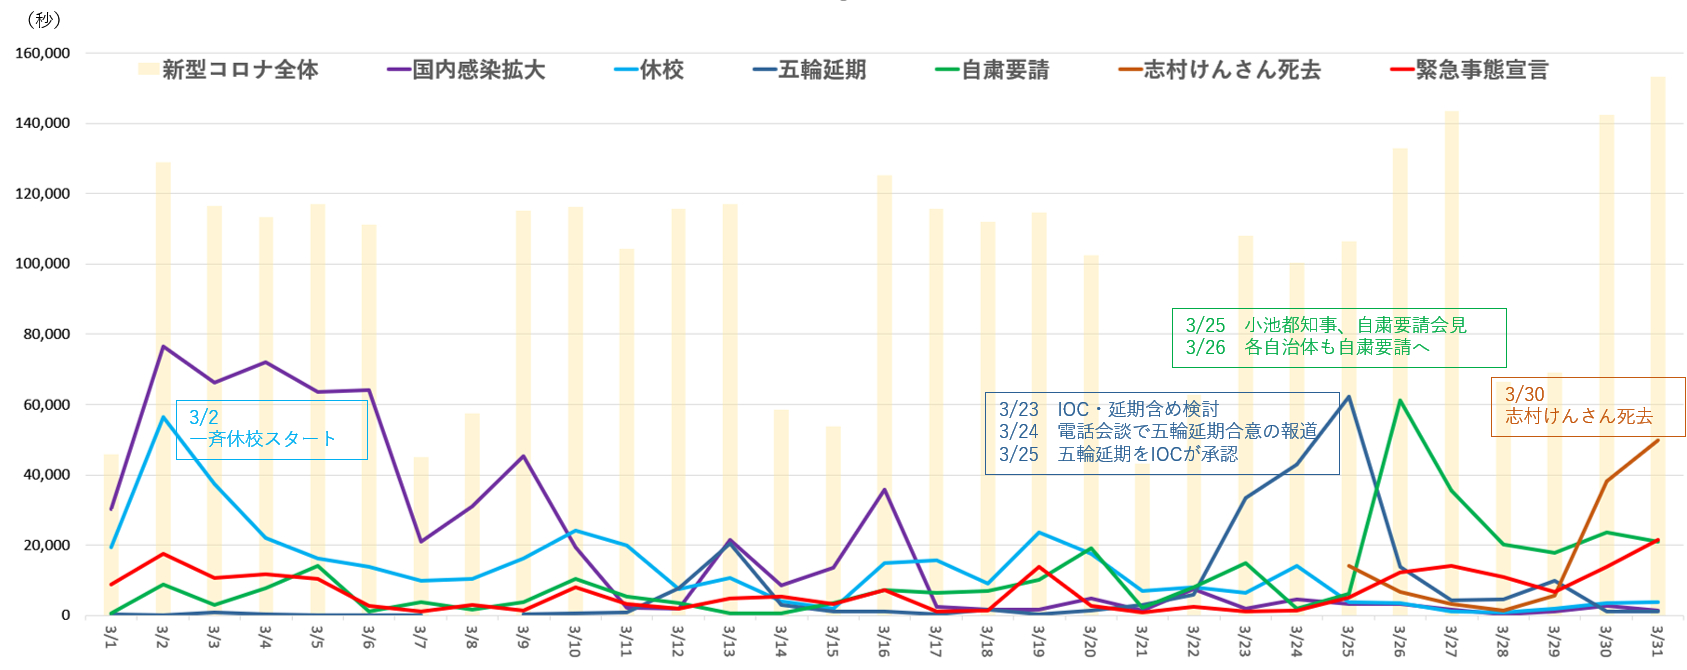Click the green 自粛要請 peak on 3/26
The width and height of the screenshot is (1687, 670).
(1400, 400)
